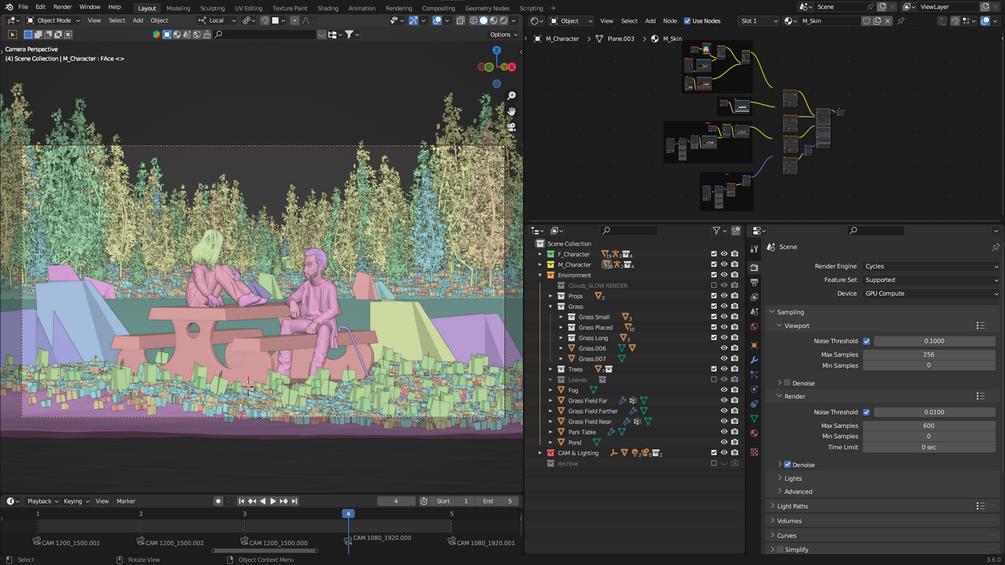Open the Output properties tab icon

click(x=754, y=283)
